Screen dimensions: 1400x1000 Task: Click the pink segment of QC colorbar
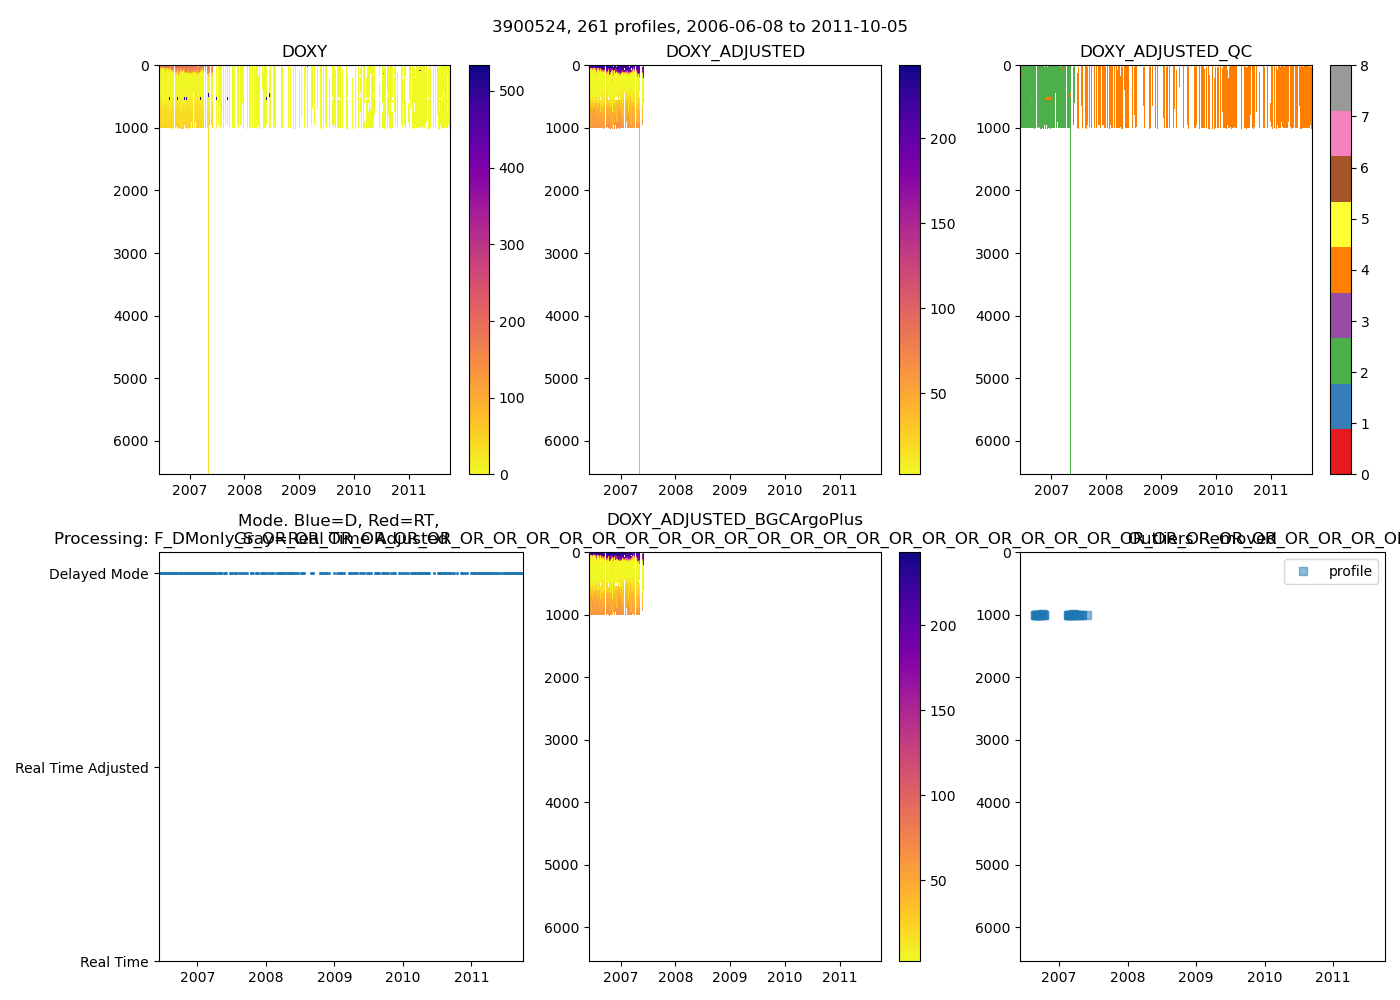point(1340,133)
